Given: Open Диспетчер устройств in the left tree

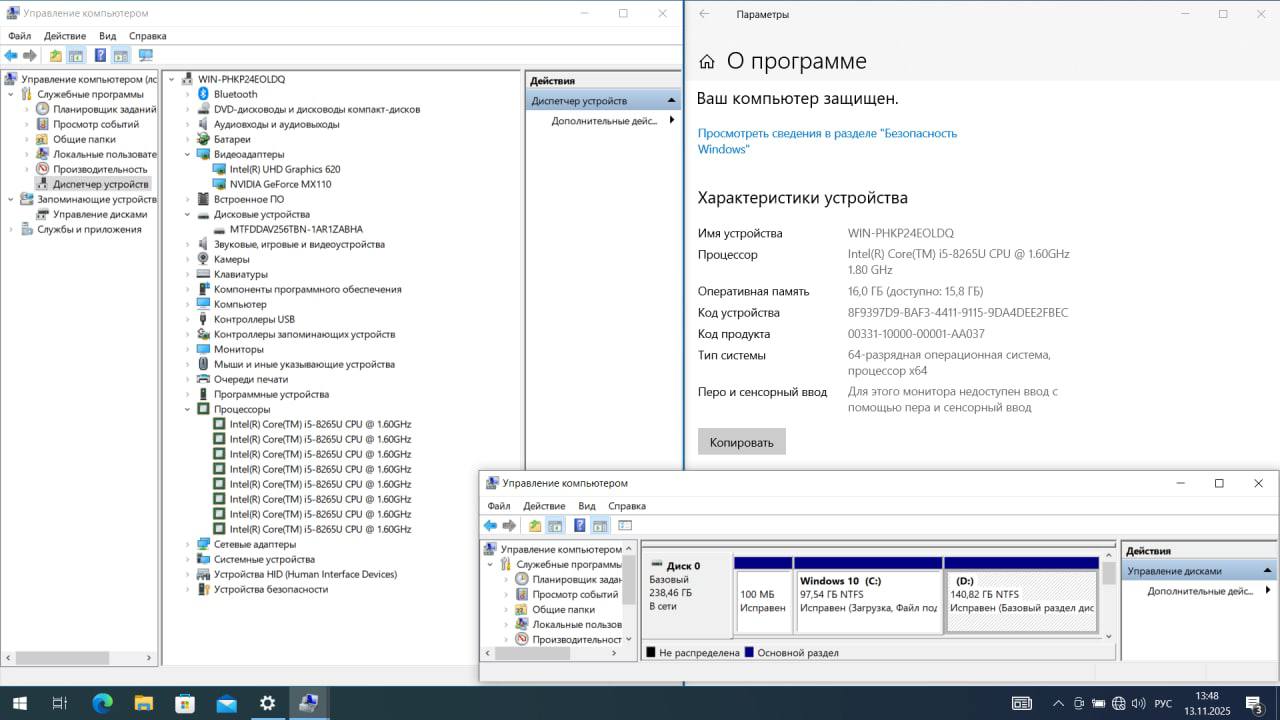Looking at the screenshot, I should (x=100, y=184).
